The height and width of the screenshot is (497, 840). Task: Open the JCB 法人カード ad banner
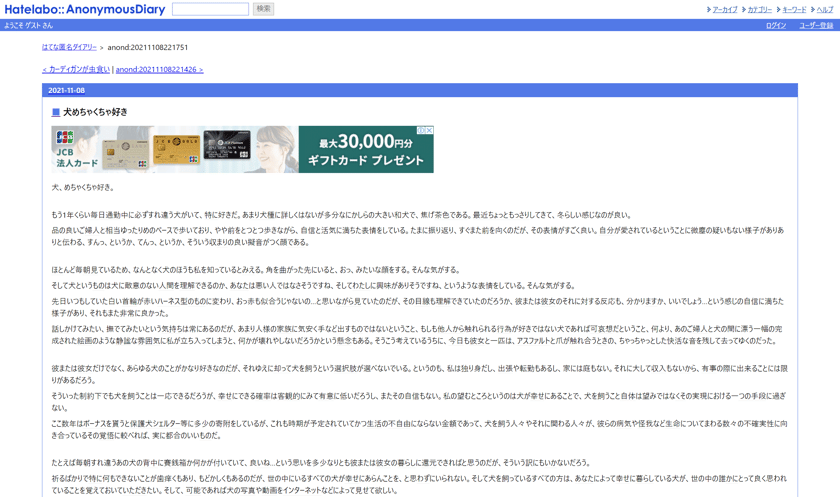(242, 149)
